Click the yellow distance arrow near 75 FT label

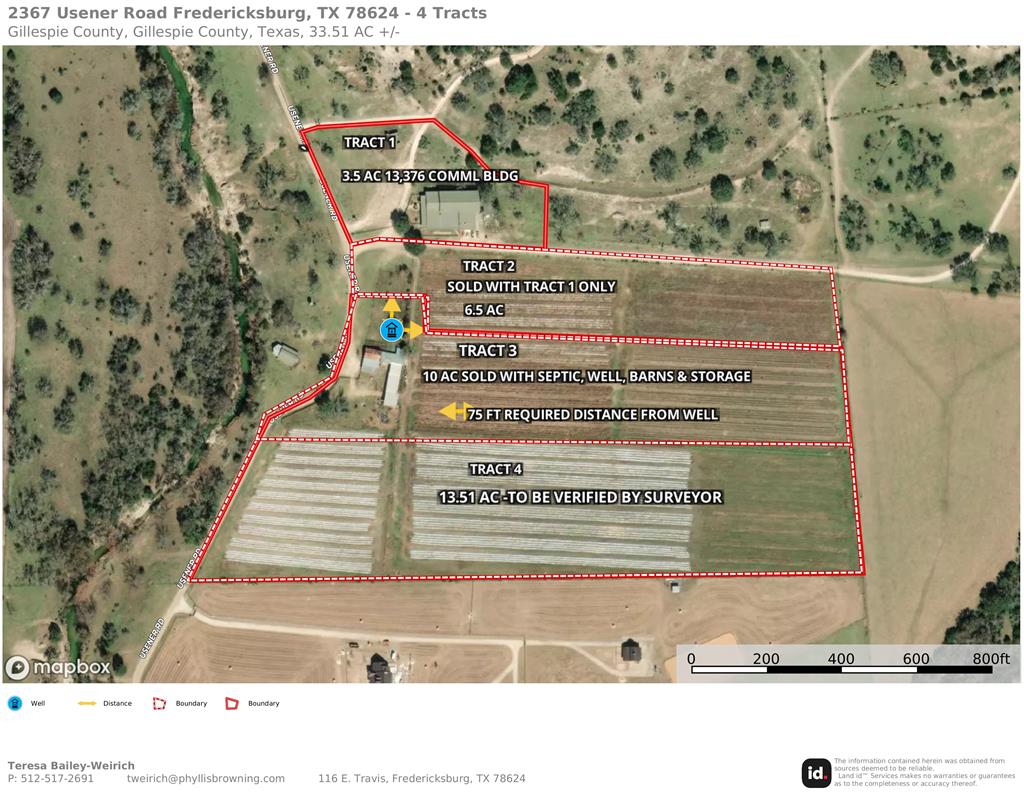[x=456, y=411]
